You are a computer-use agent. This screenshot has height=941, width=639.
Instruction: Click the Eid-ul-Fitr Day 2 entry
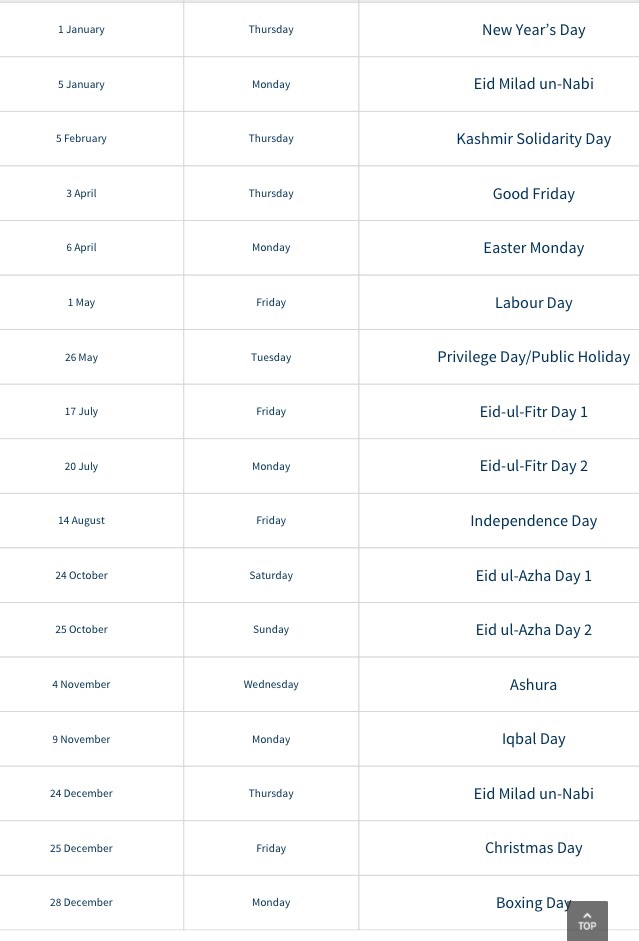(533, 466)
